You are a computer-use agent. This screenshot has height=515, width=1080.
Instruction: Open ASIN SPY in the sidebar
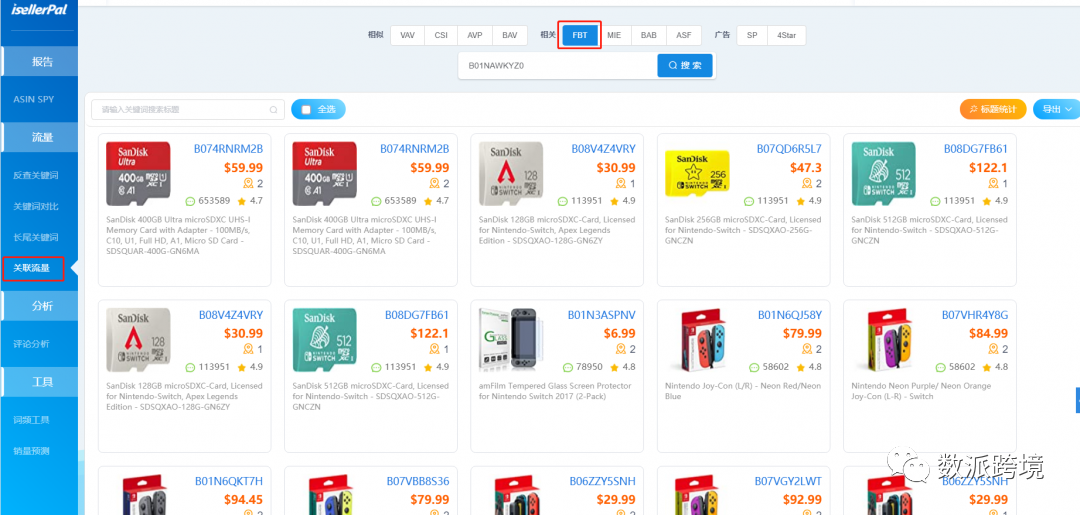(34, 99)
